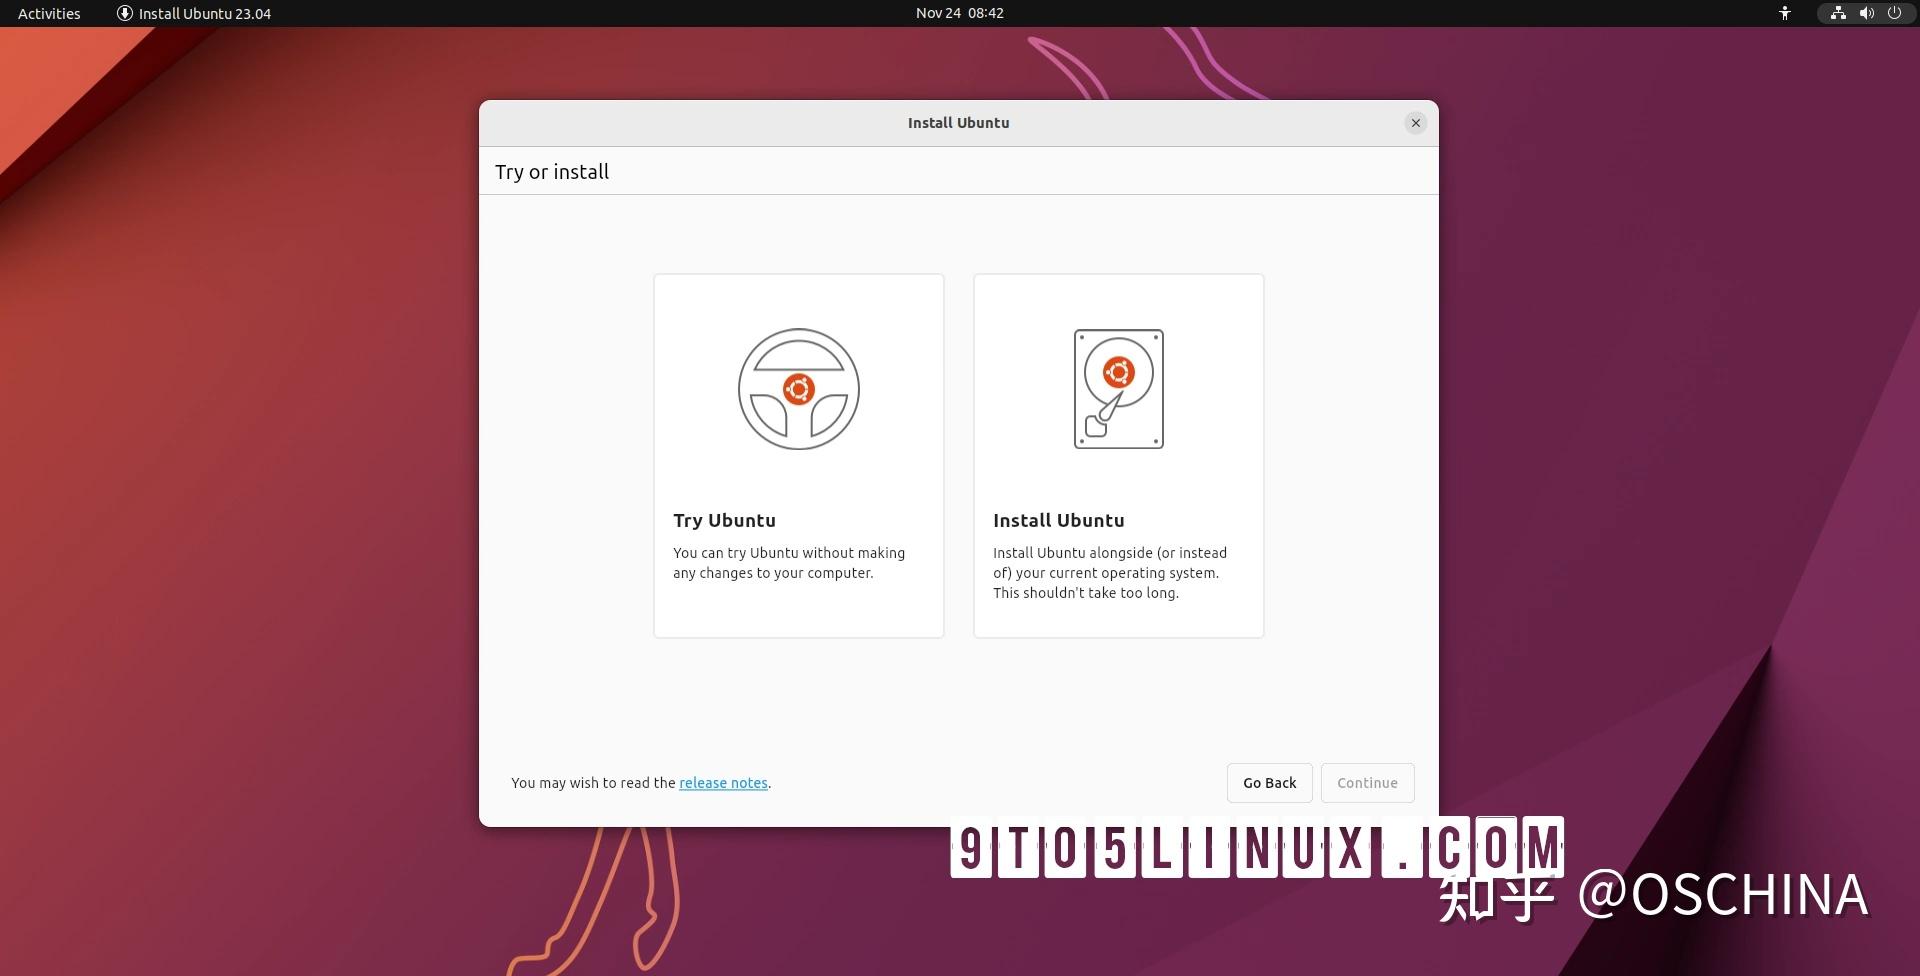Click the Install Ubuntu app icon in the top bar
The height and width of the screenshot is (976, 1920).
(x=124, y=13)
